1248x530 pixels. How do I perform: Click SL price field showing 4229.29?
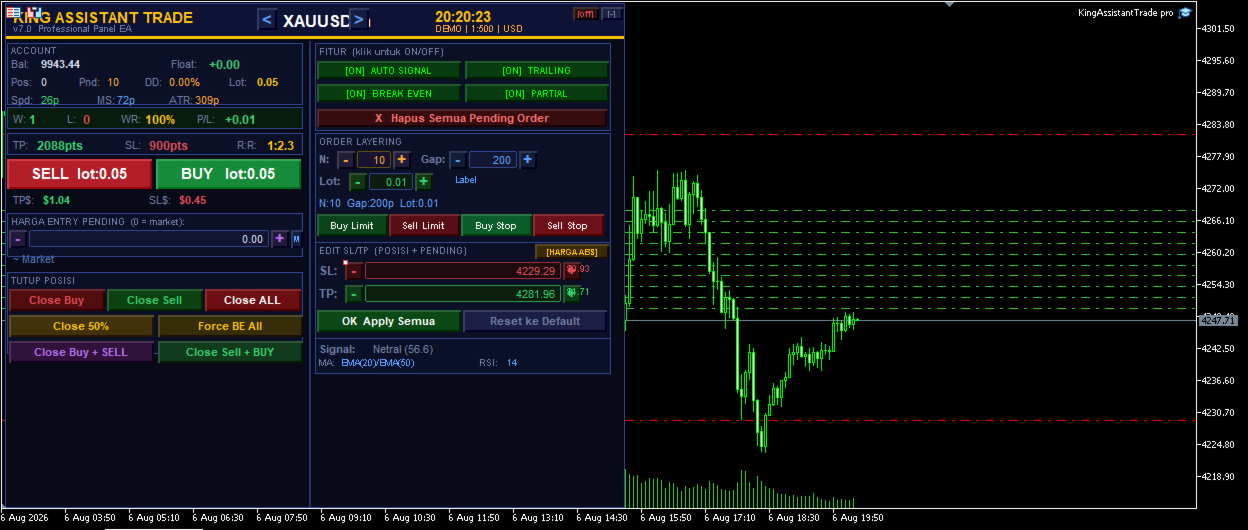tap(463, 271)
